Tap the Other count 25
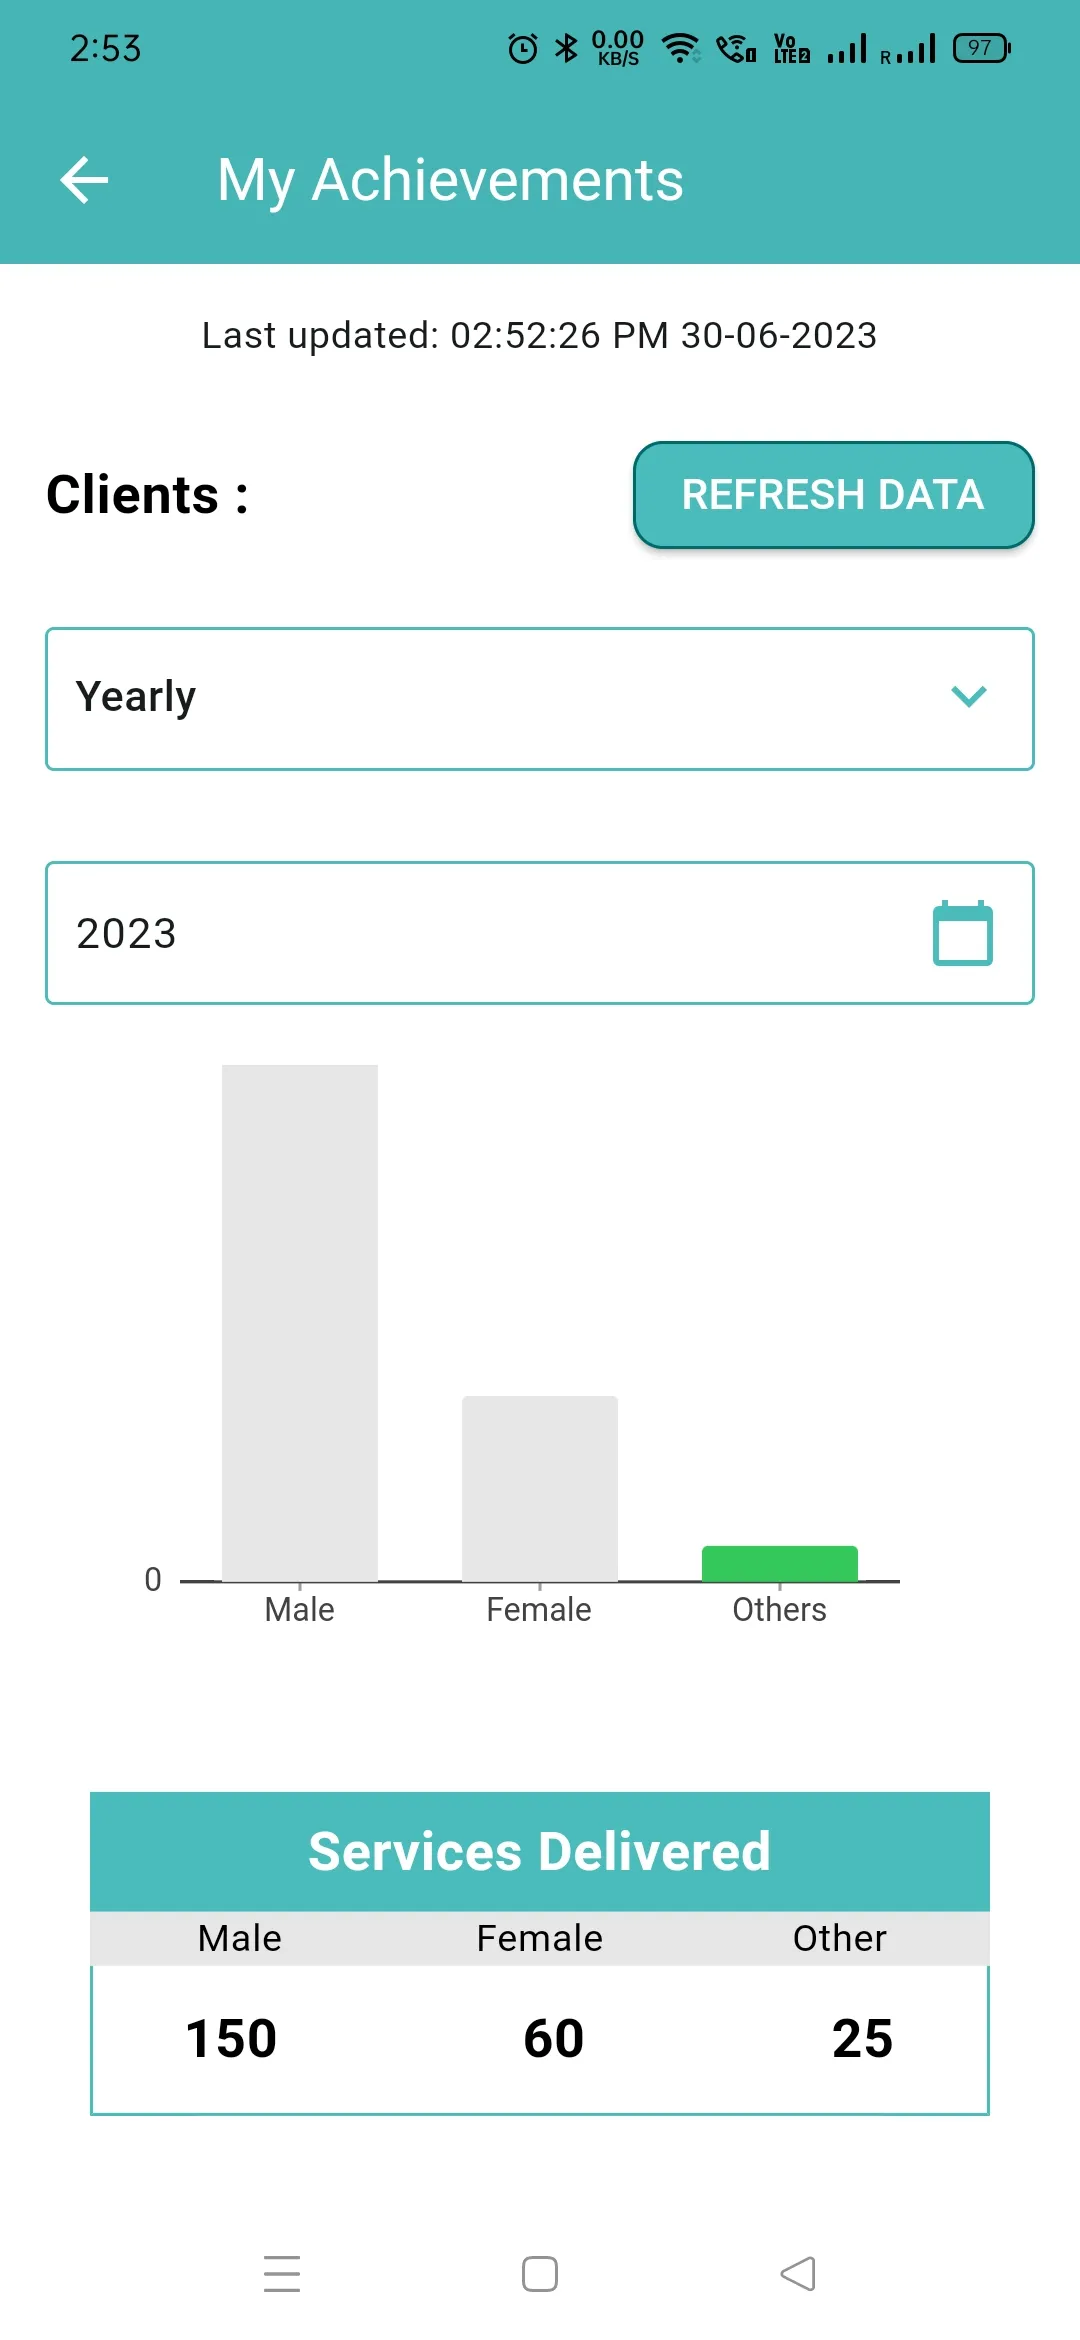 point(862,2038)
